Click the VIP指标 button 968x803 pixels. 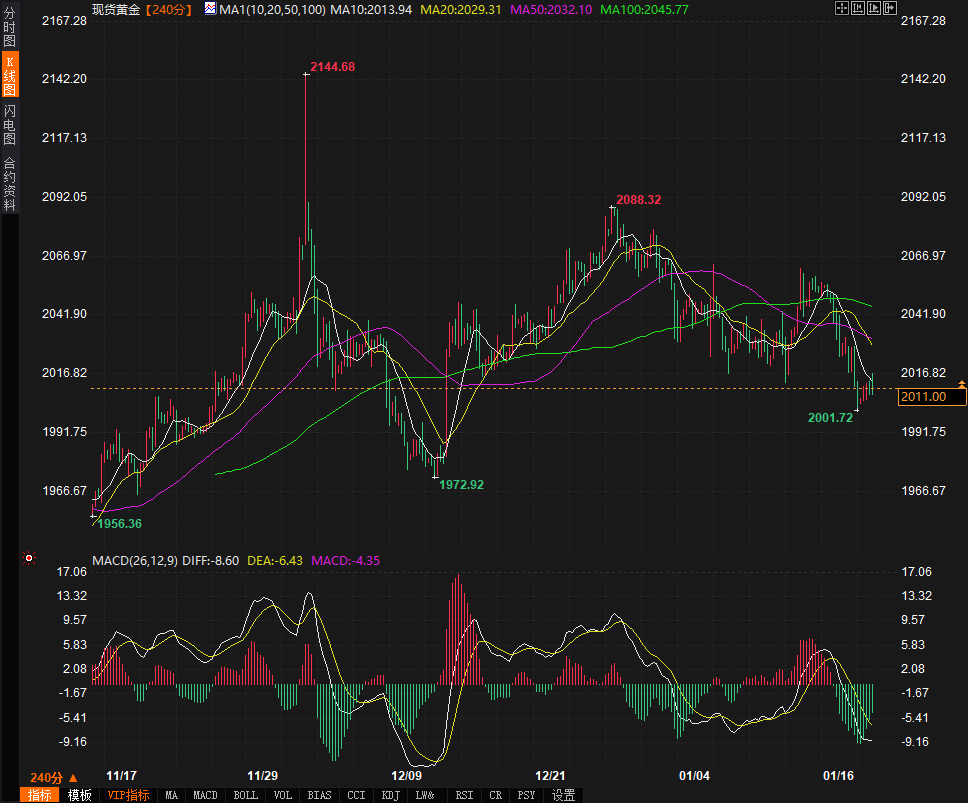[x=128, y=795]
